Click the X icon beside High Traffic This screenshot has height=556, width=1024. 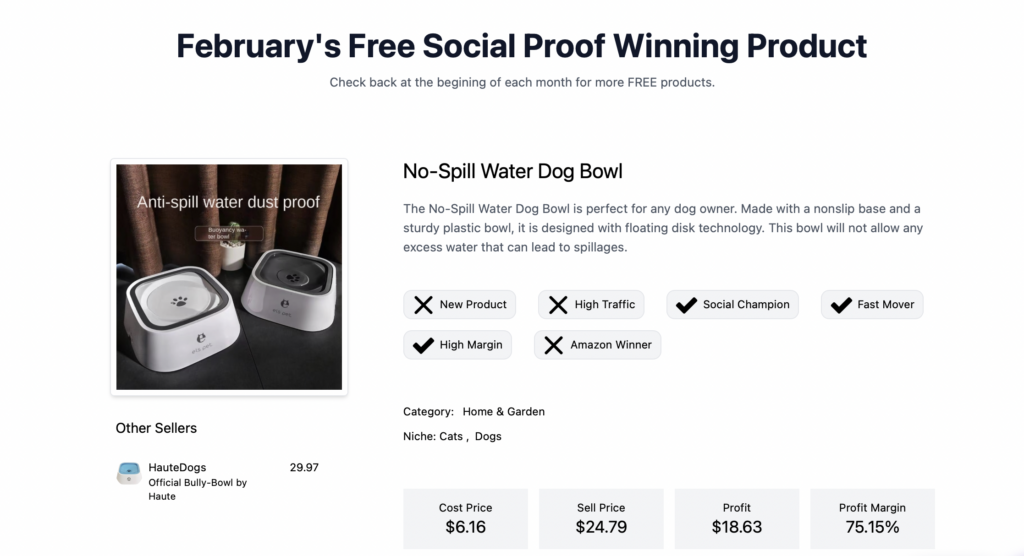click(x=558, y=304)
